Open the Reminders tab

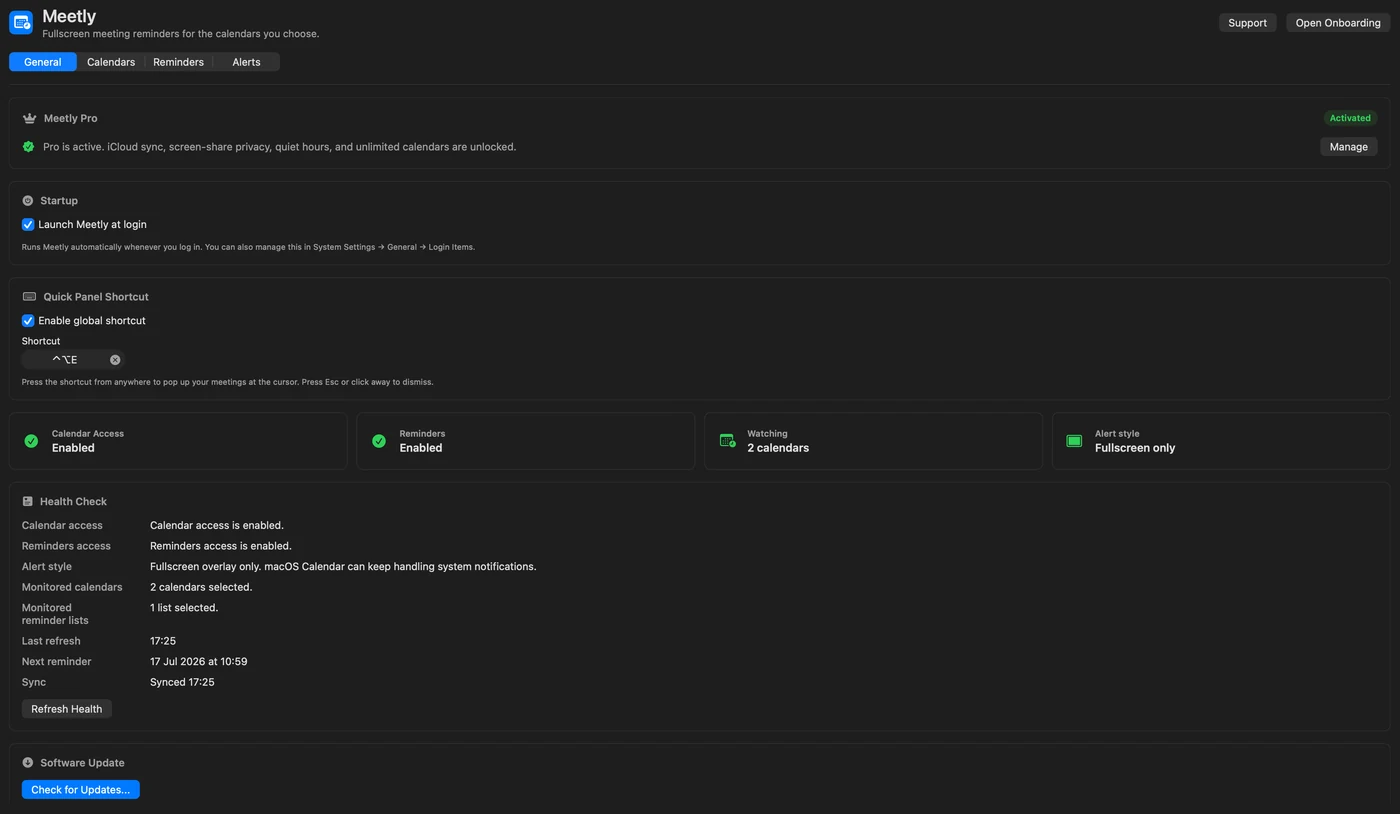pos(178,62)
